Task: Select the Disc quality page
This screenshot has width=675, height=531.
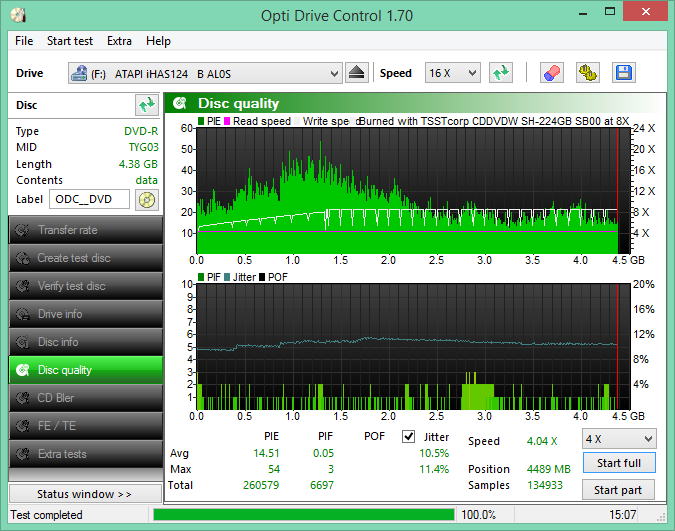Action: [86, 370]
